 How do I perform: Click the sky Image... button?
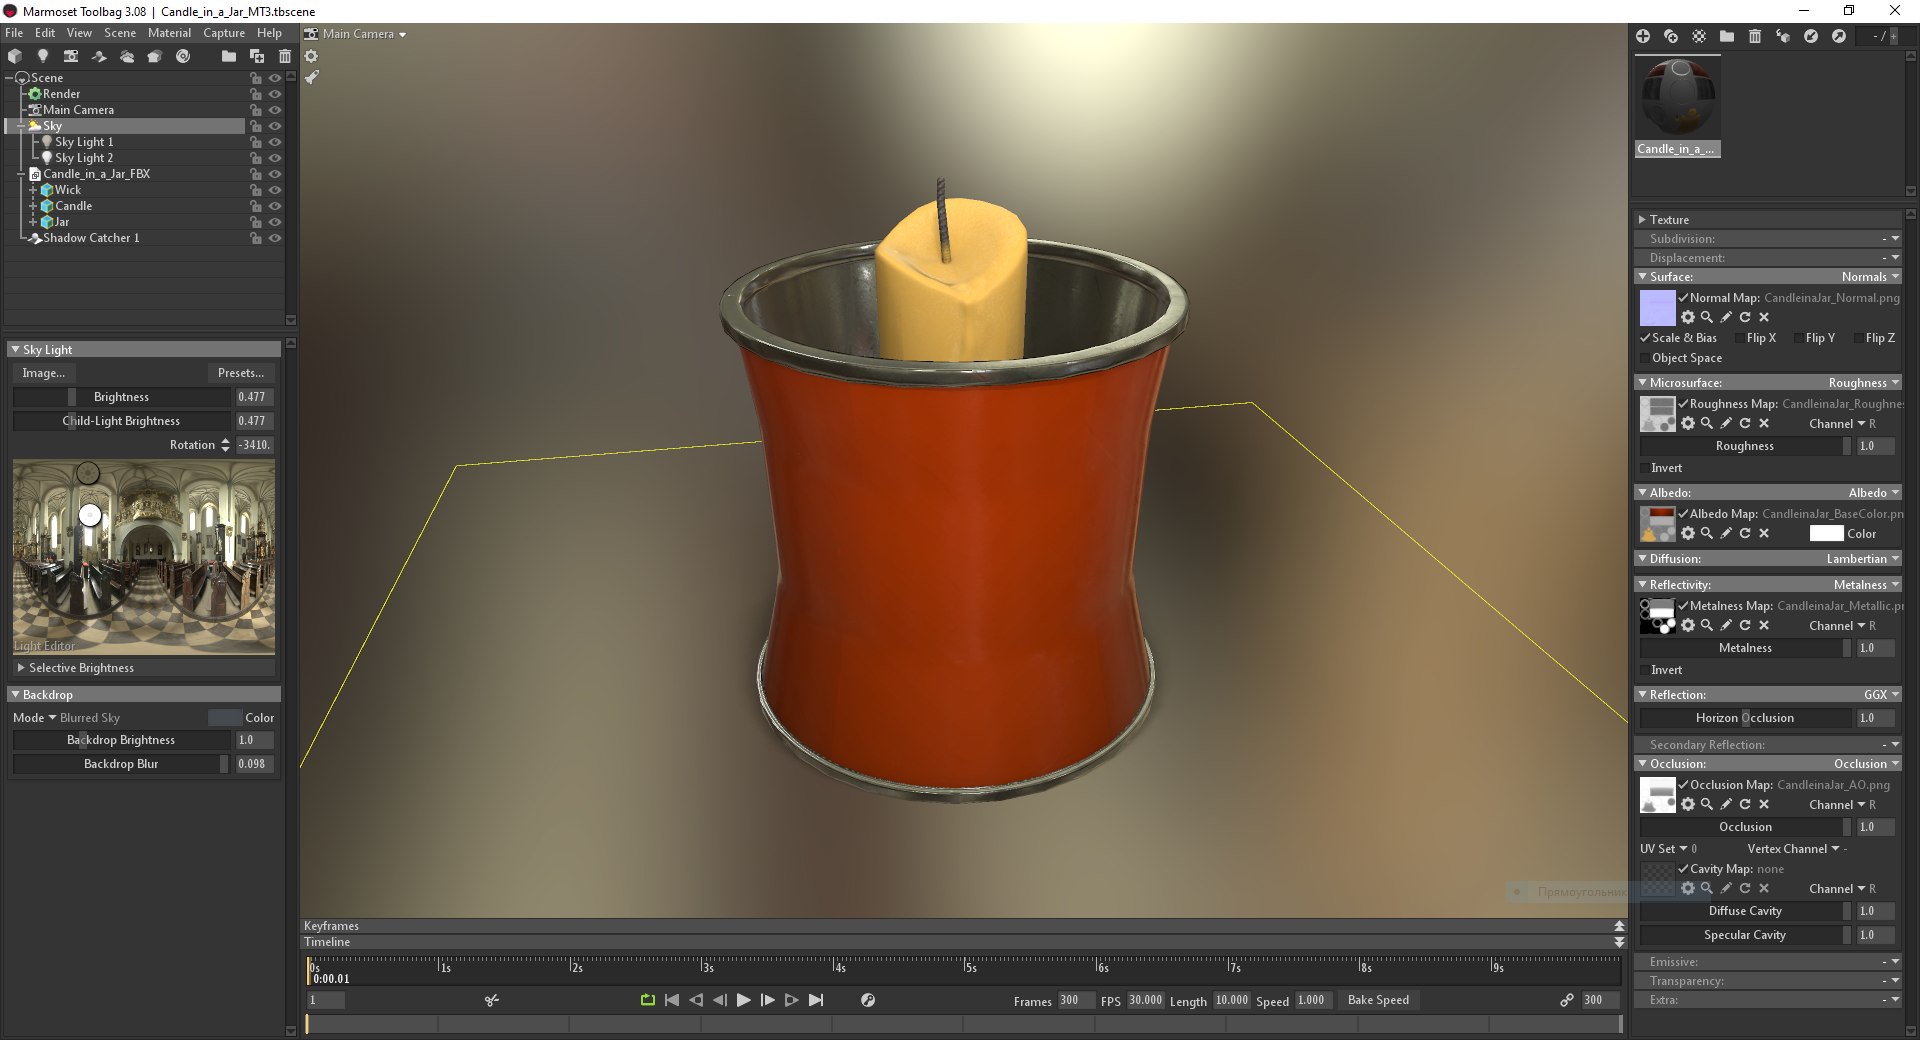(x=43, y=373)
